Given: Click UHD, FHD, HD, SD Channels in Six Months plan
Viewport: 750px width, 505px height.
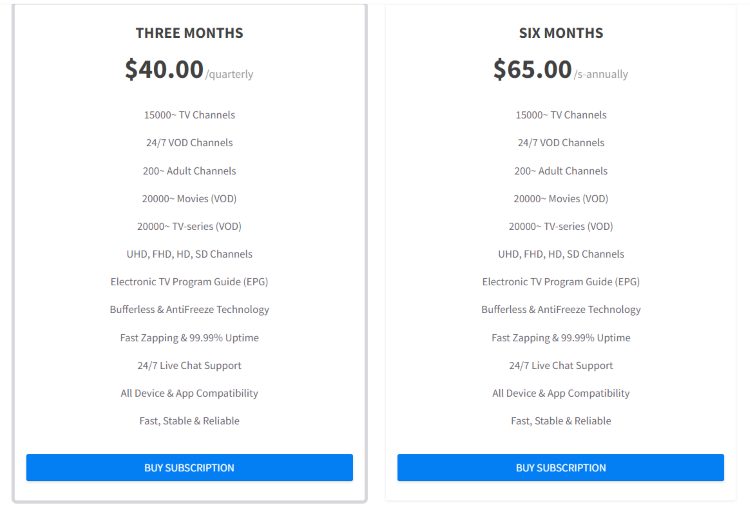Looking at the screenshot, I should click(561, 254).
